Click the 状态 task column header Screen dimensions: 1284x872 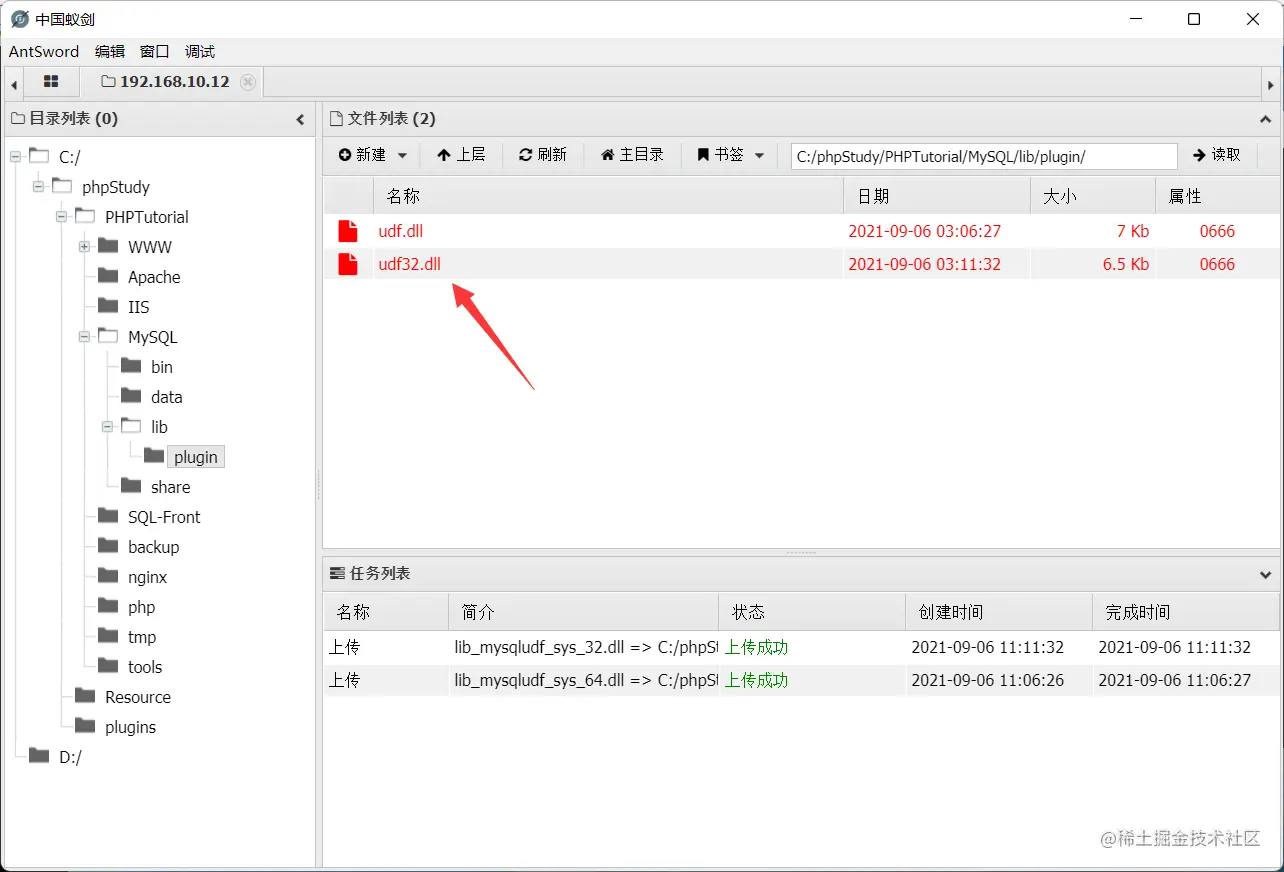[x=812, y=612]
